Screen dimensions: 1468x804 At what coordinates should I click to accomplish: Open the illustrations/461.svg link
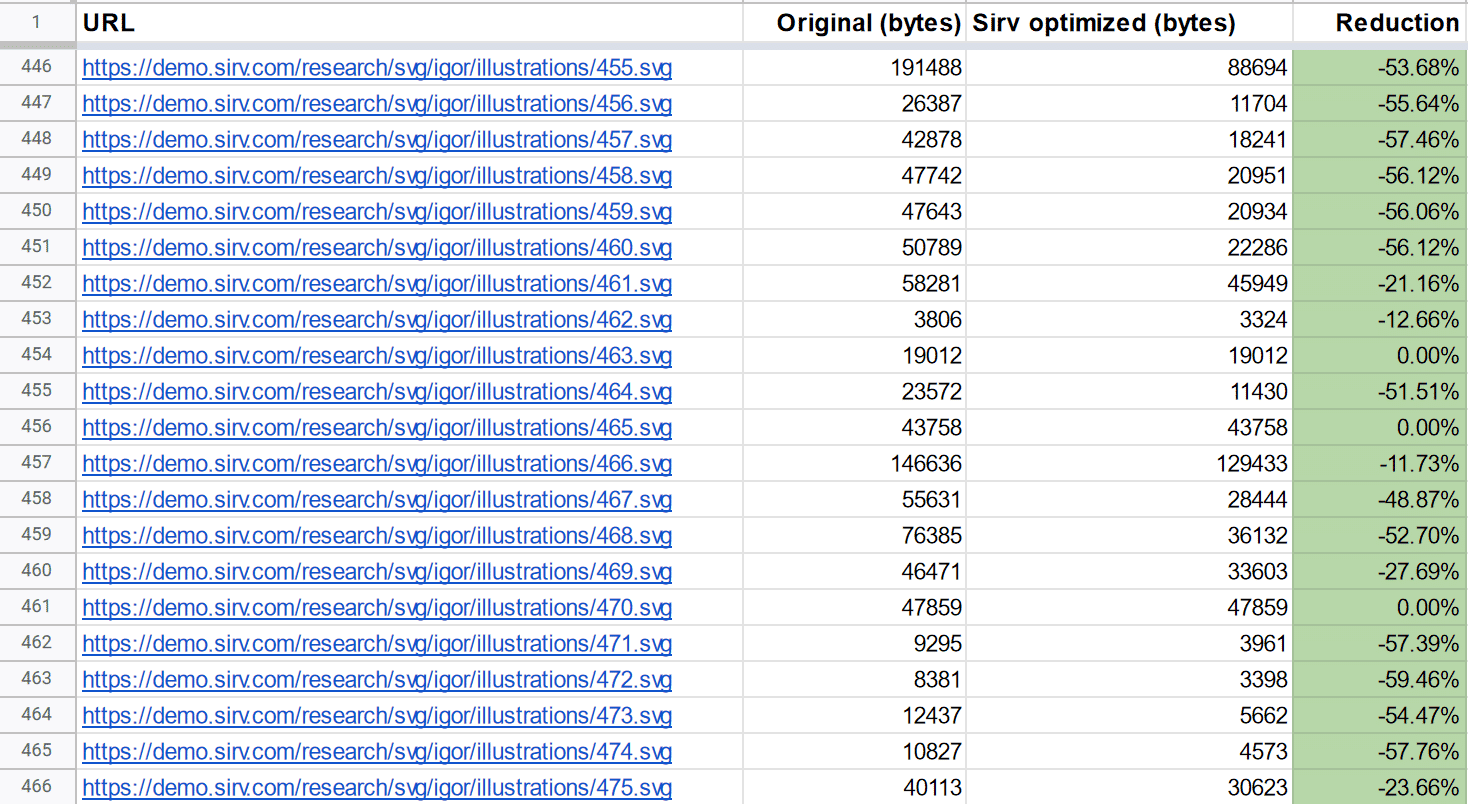point(377,284)
